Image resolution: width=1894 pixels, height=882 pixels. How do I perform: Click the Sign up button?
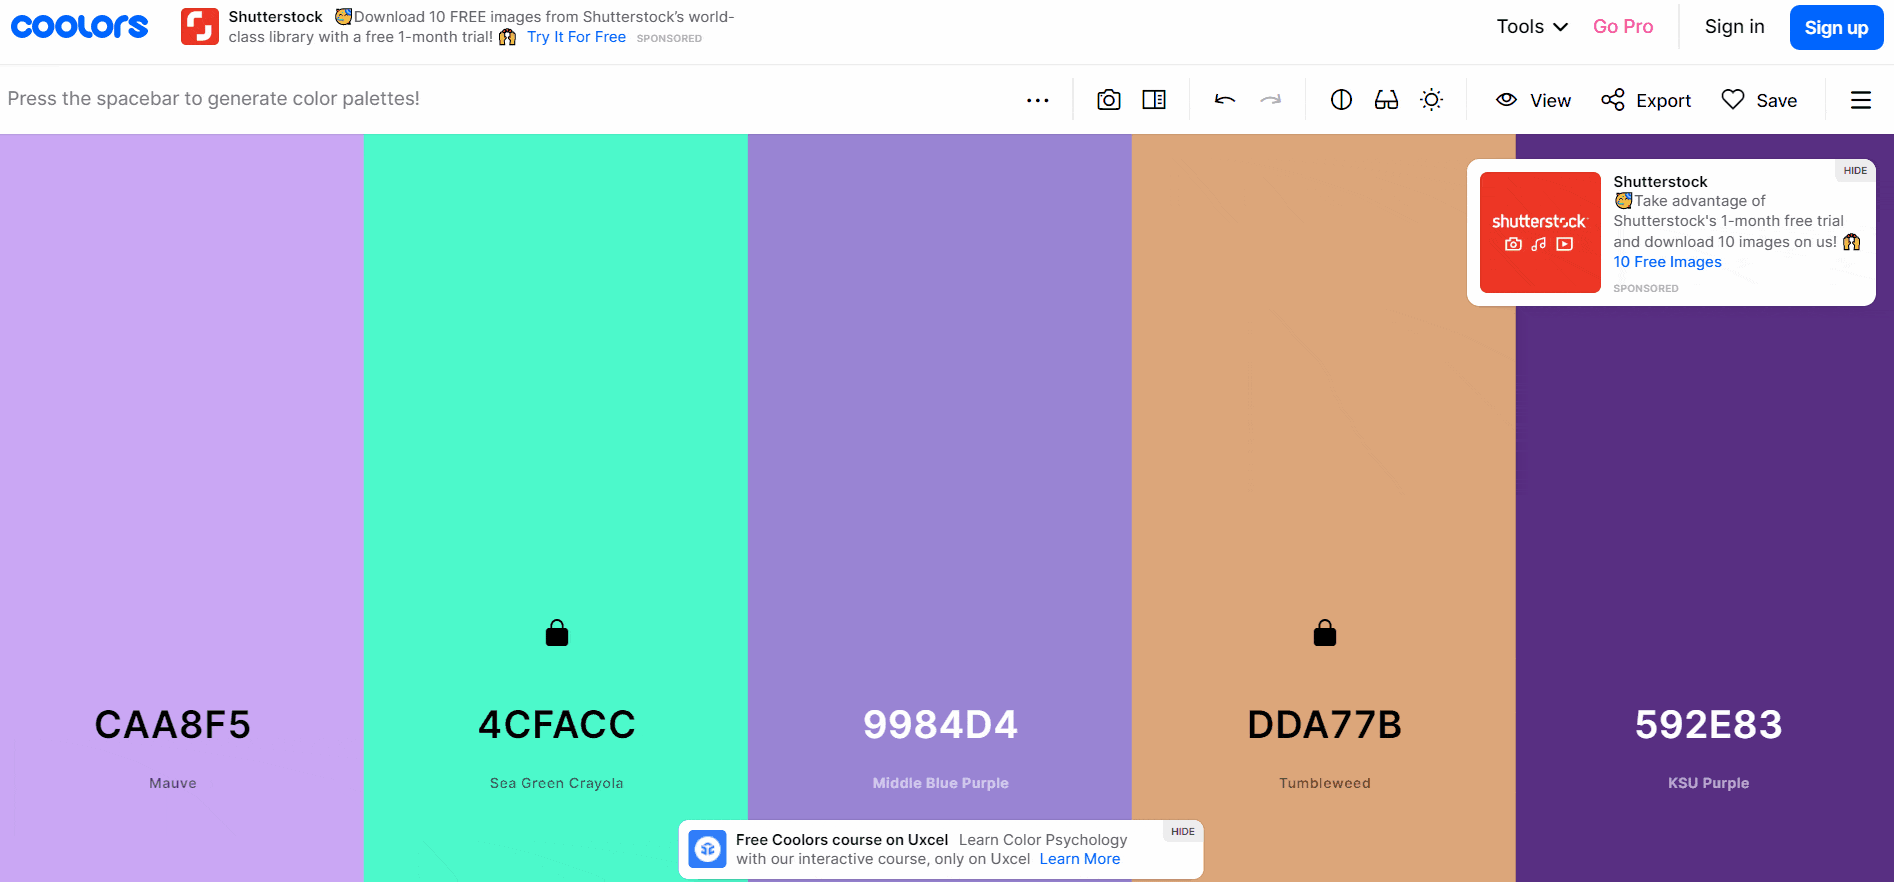click(x=1836, y=27)
